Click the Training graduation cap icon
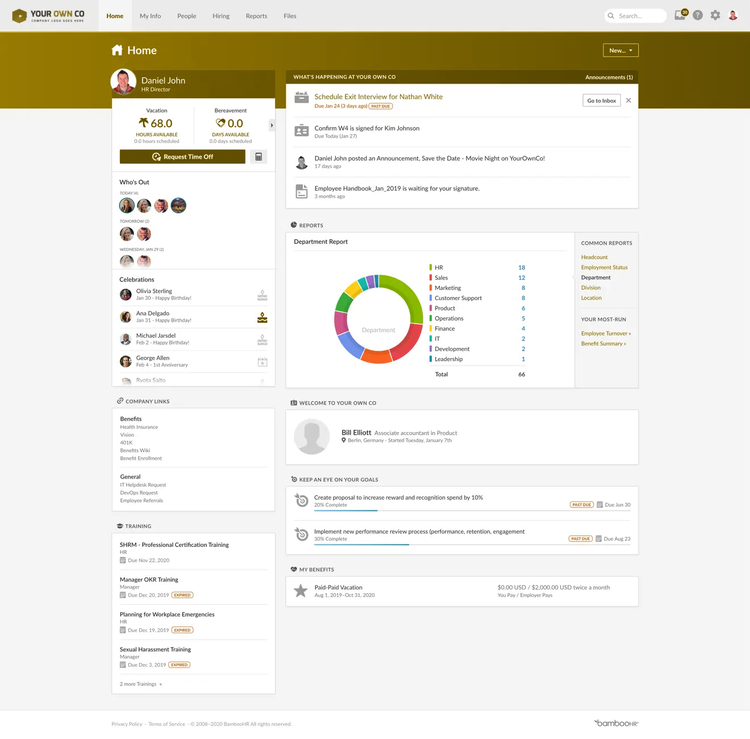 click(x=120, y=526)
